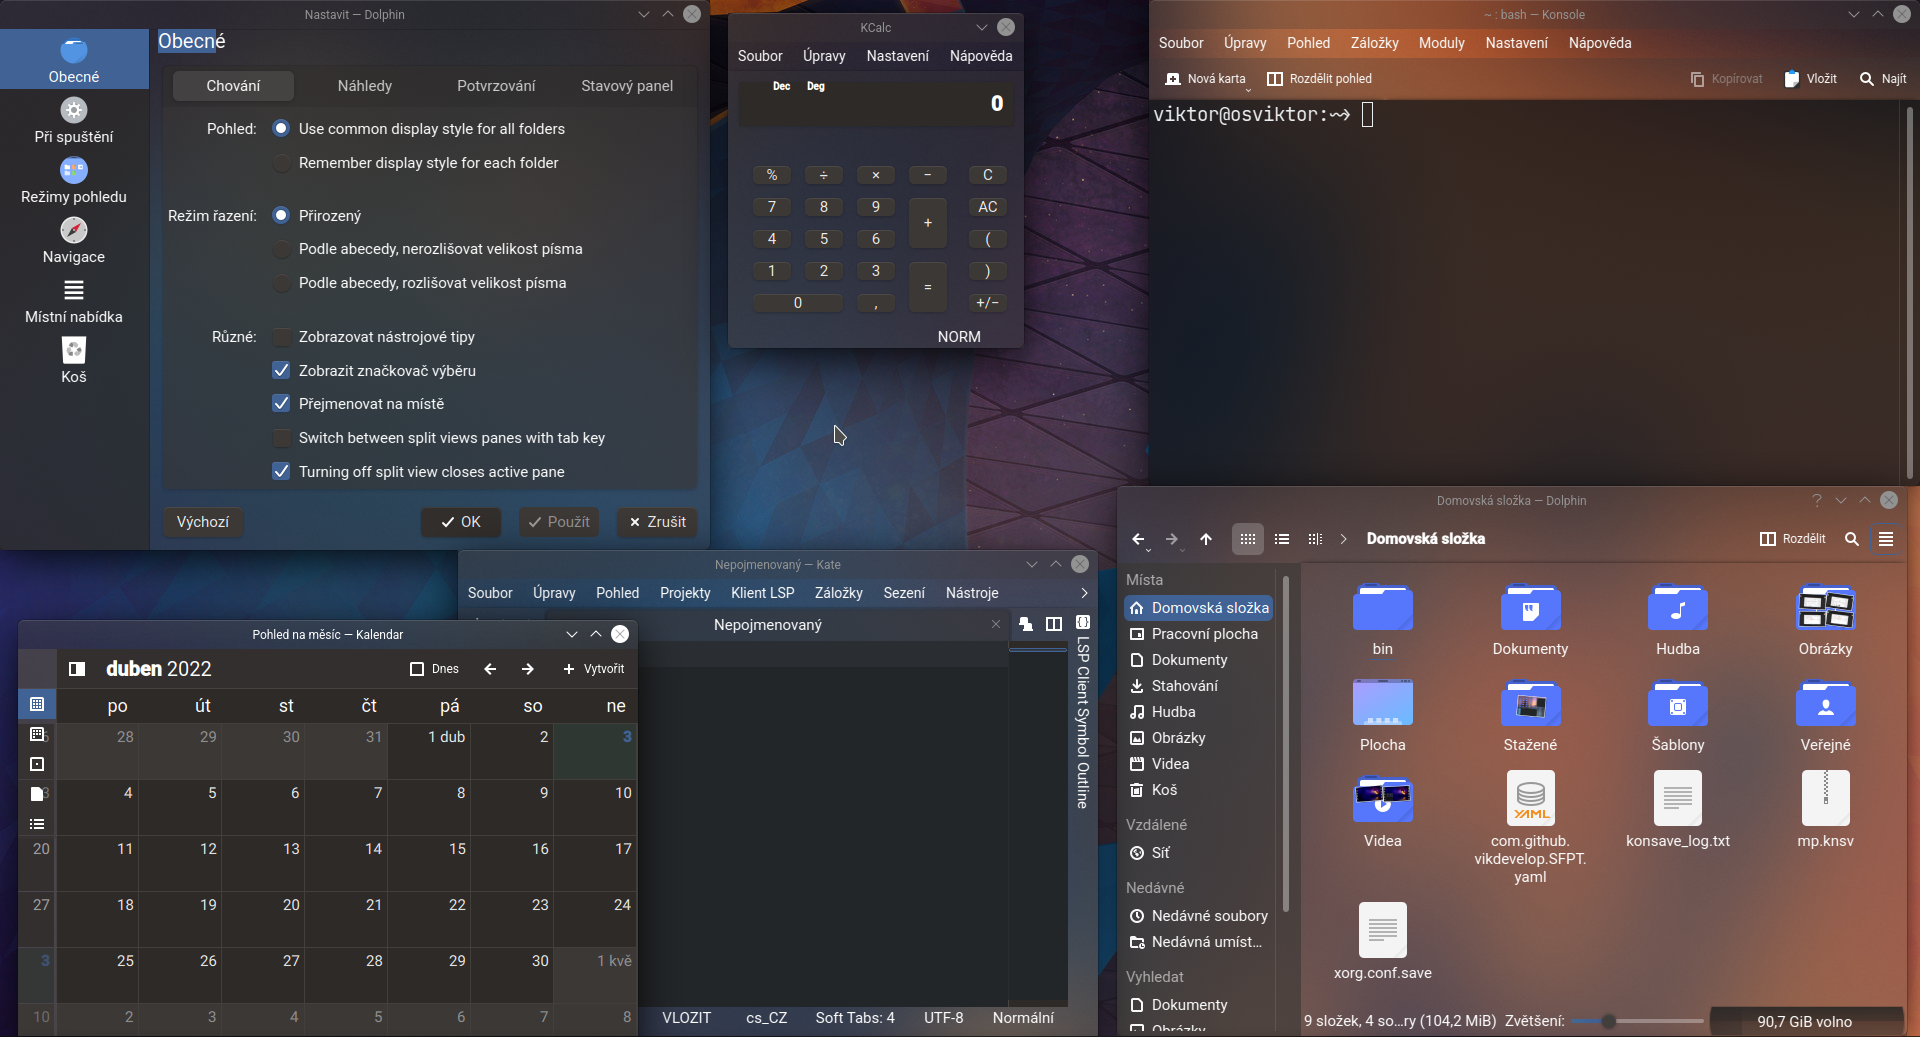The width and height of the screenshot is (1920, 1037).
Task: Click Vložit paste in Konsole toolbar
Action: (1811, 79)
